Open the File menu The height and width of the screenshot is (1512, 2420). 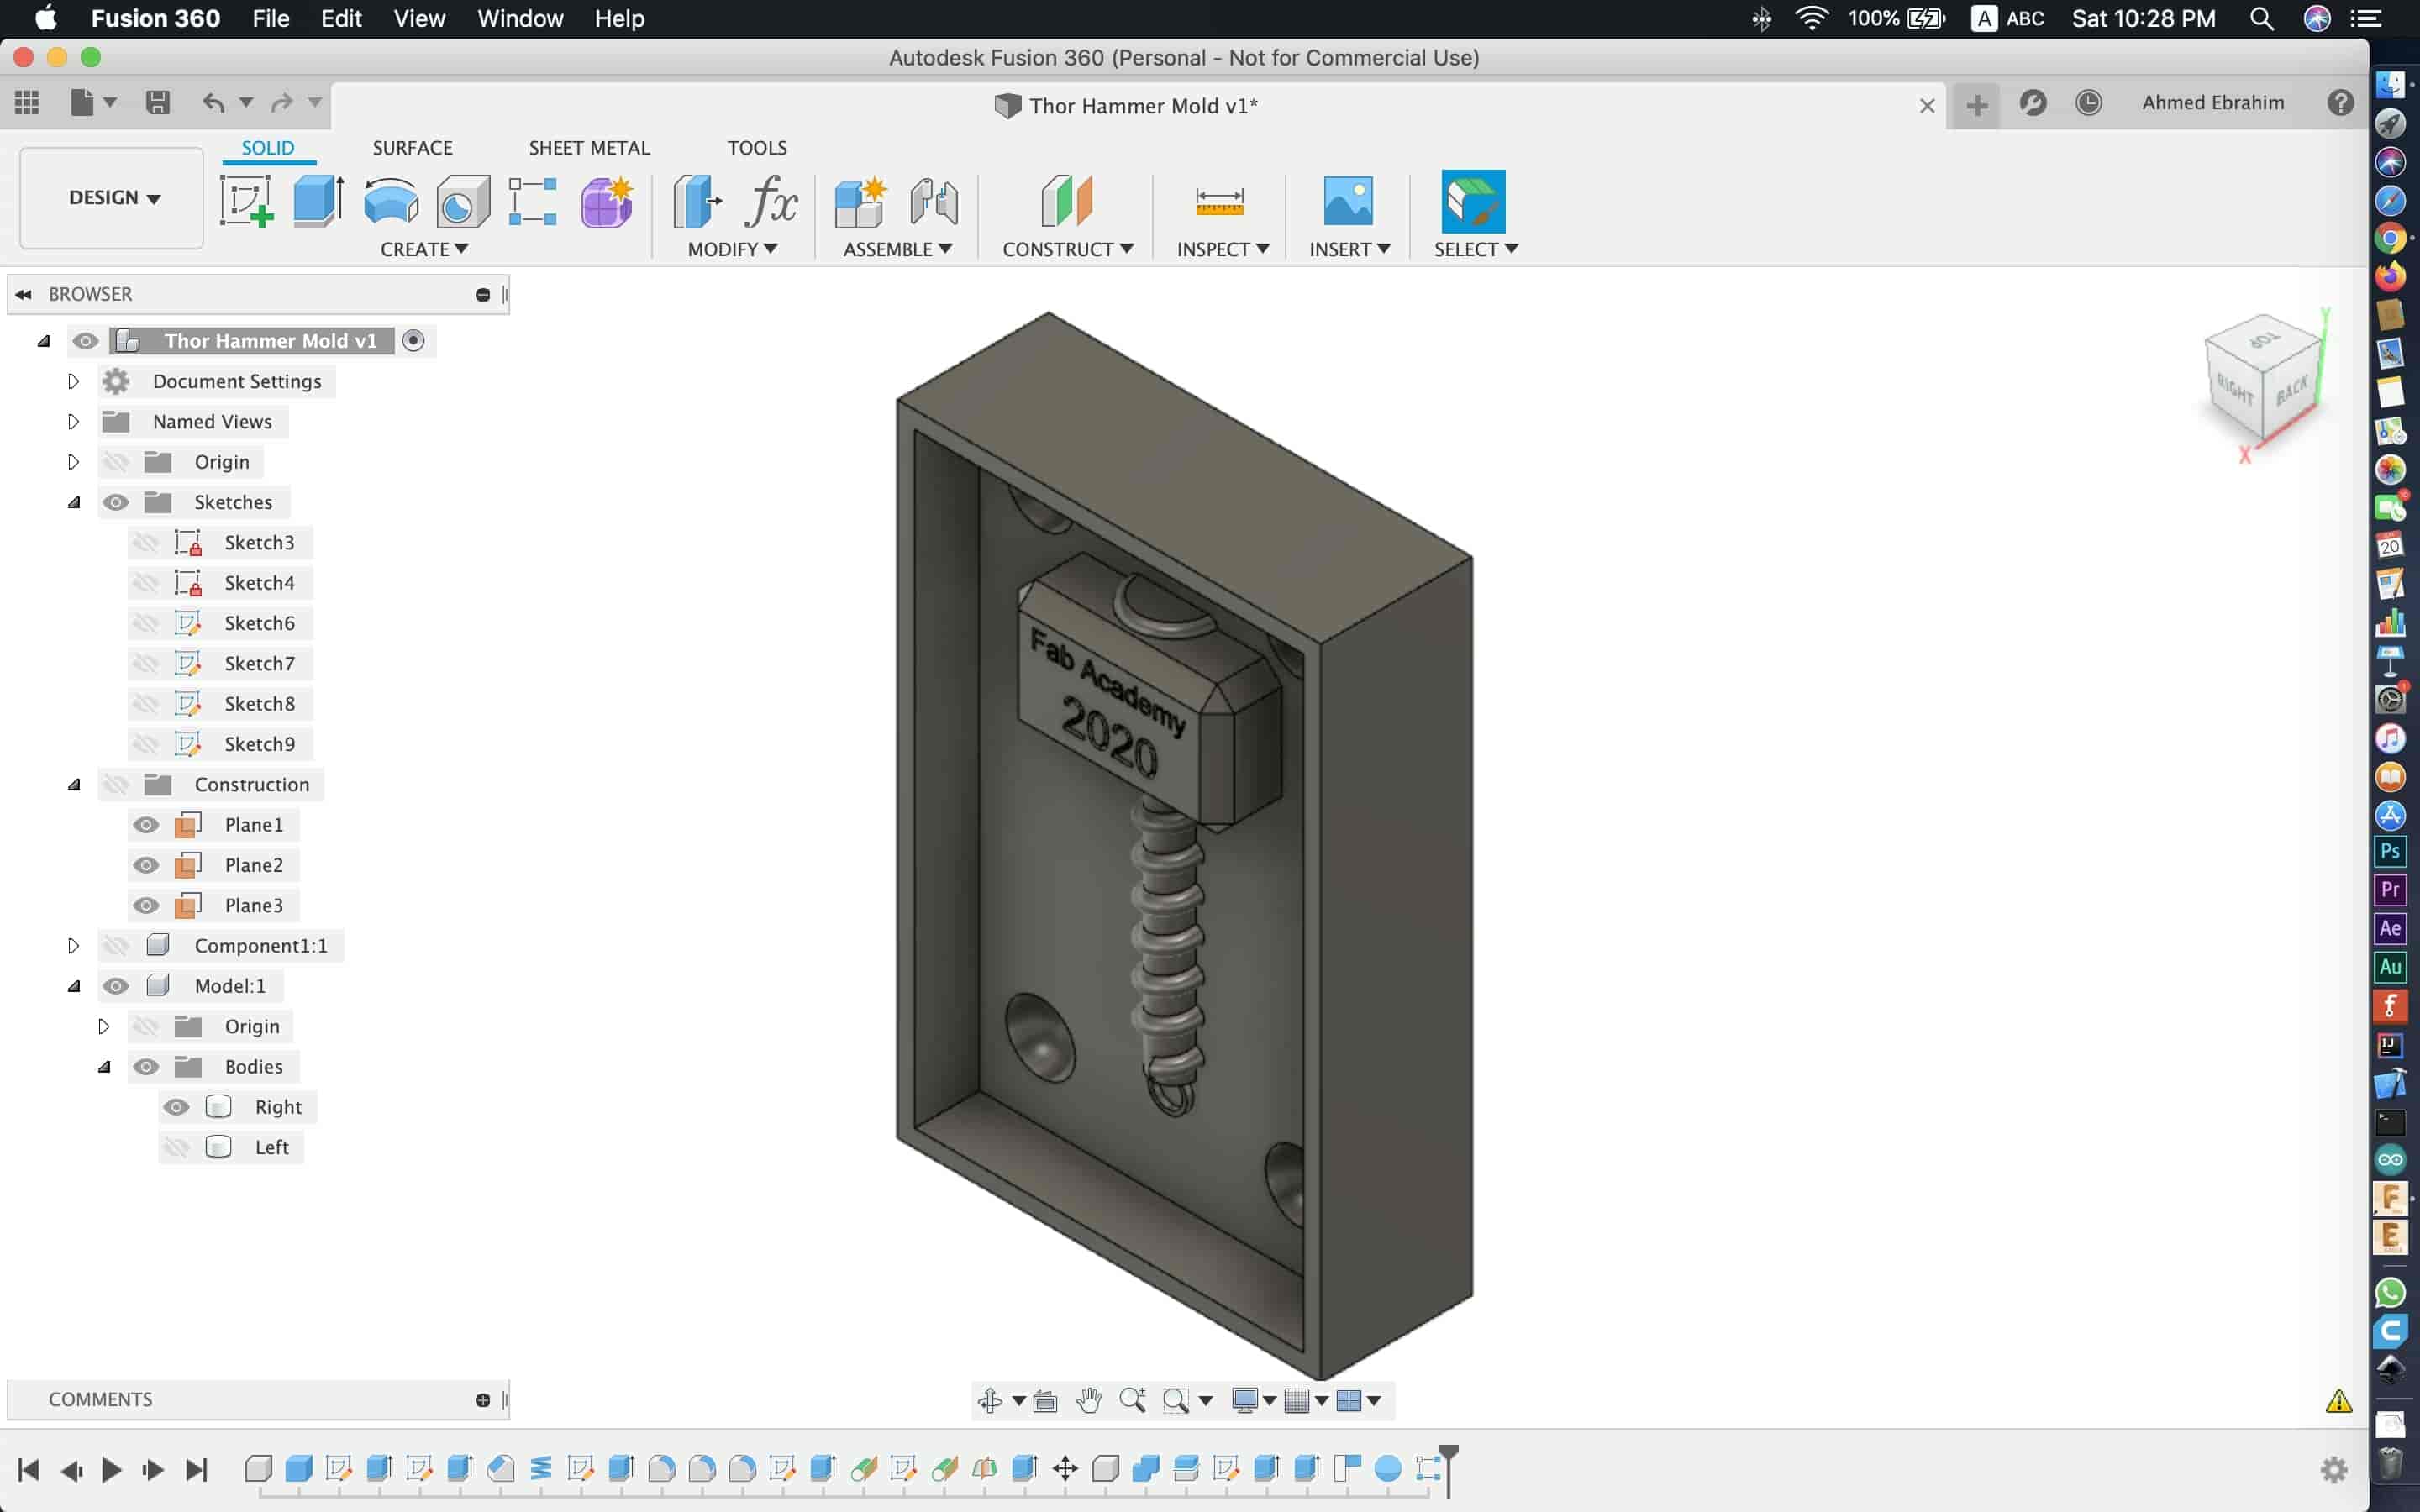(x=270, y=19)
